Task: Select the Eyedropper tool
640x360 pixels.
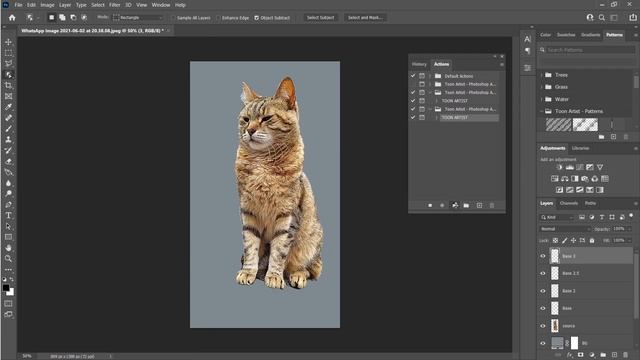Action: [8, 107]
